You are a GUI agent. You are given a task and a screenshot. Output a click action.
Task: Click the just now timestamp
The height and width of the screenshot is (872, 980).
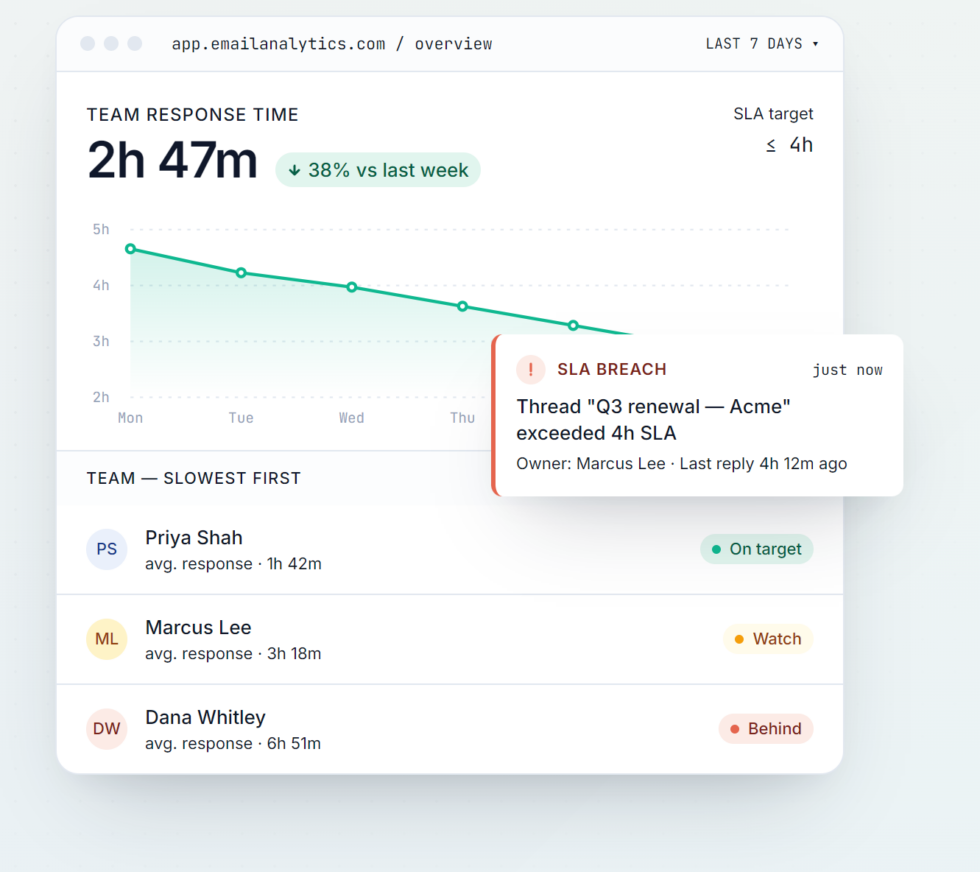point(847,370)
